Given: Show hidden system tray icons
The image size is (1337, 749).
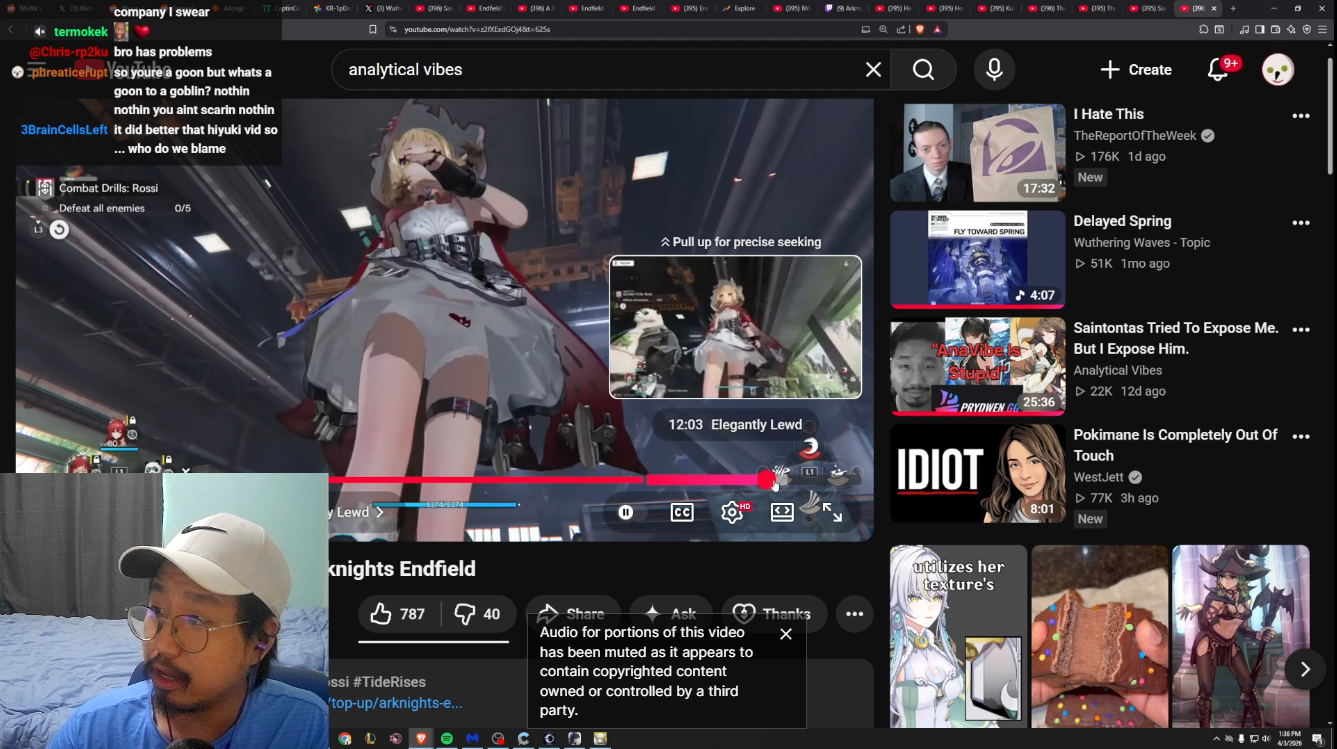Looking at the screenshot, I should tap(1217, 739).
